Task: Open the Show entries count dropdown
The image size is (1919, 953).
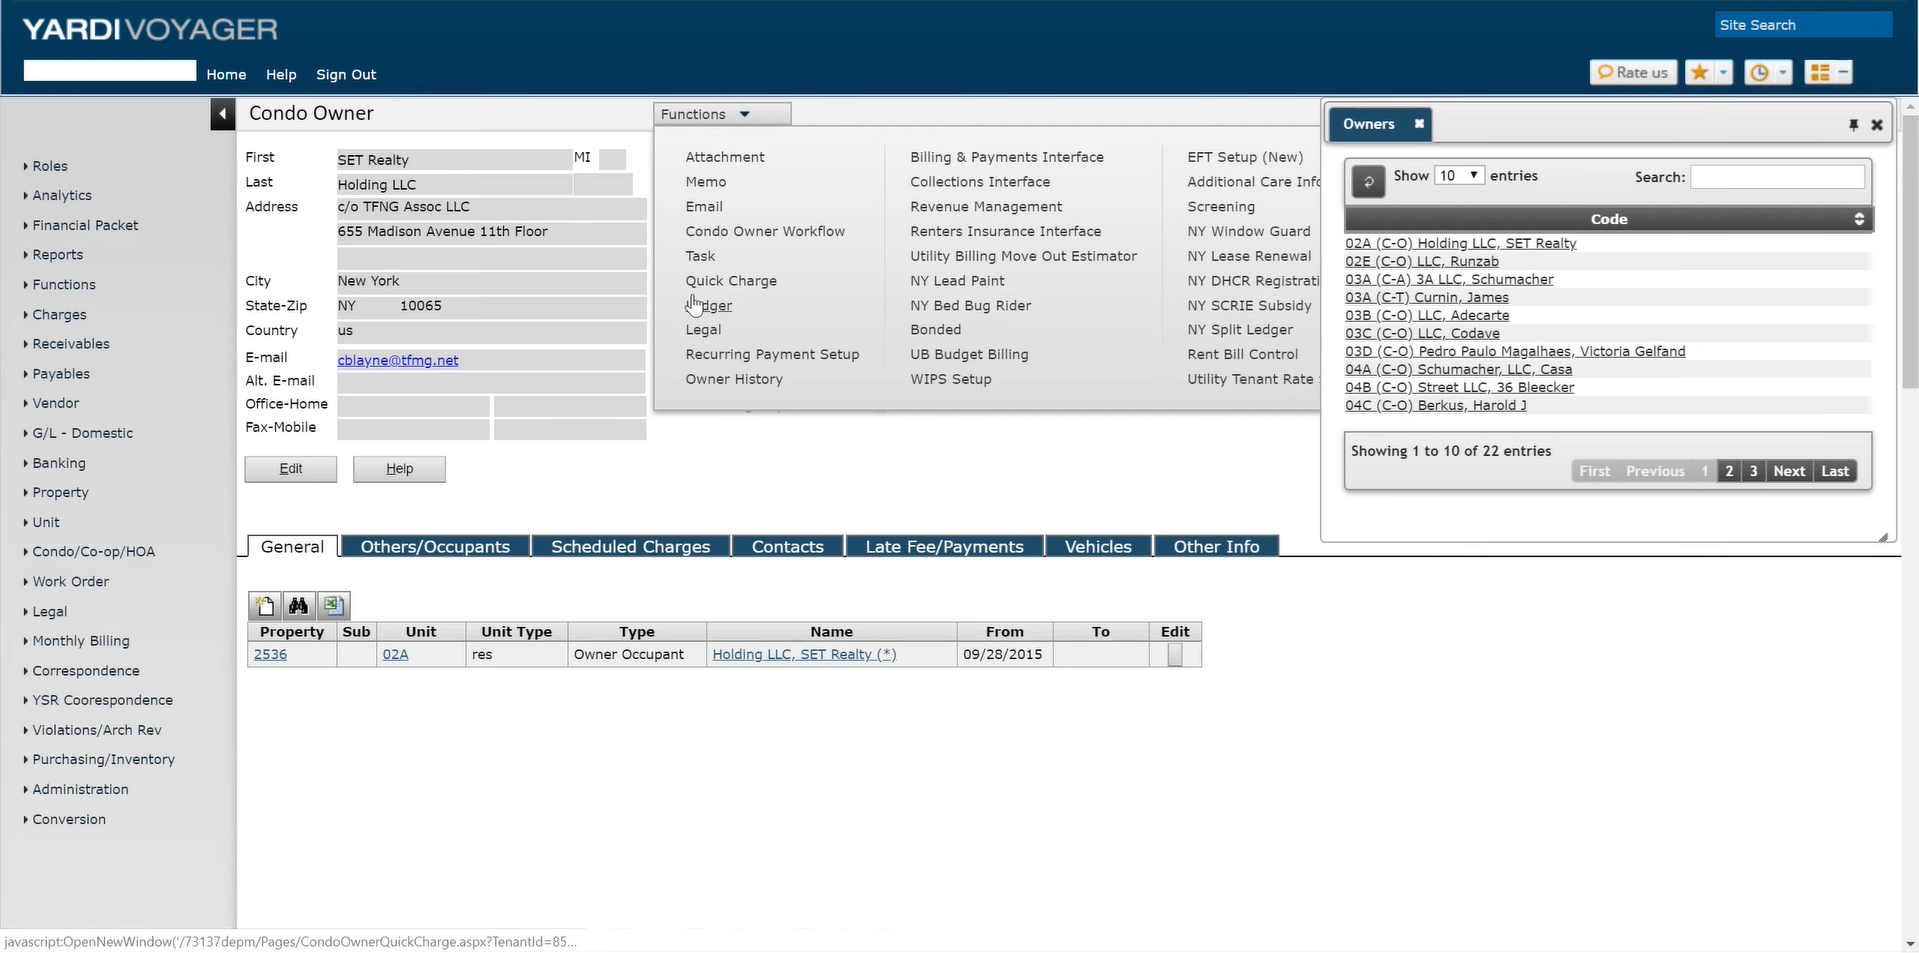Action: click(1459, 175)
